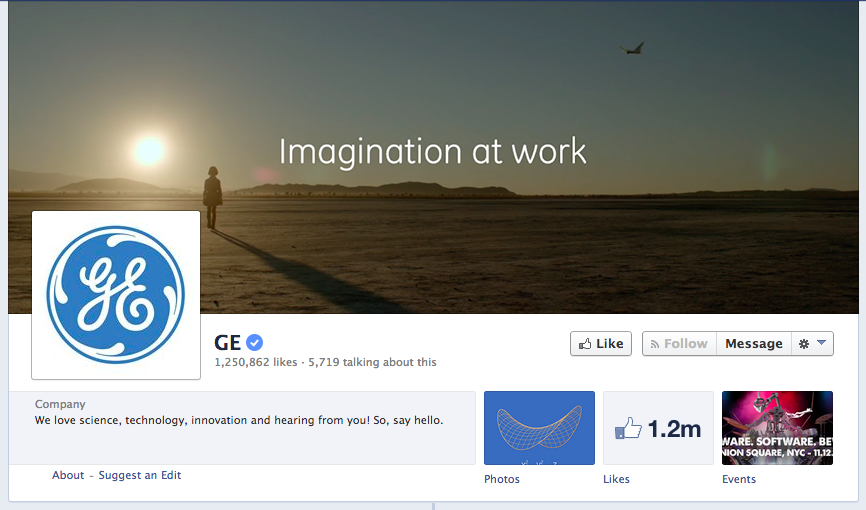The image size is (866, 510).
Task: Go to the Likes tab label
Action: tap(616, 479)
